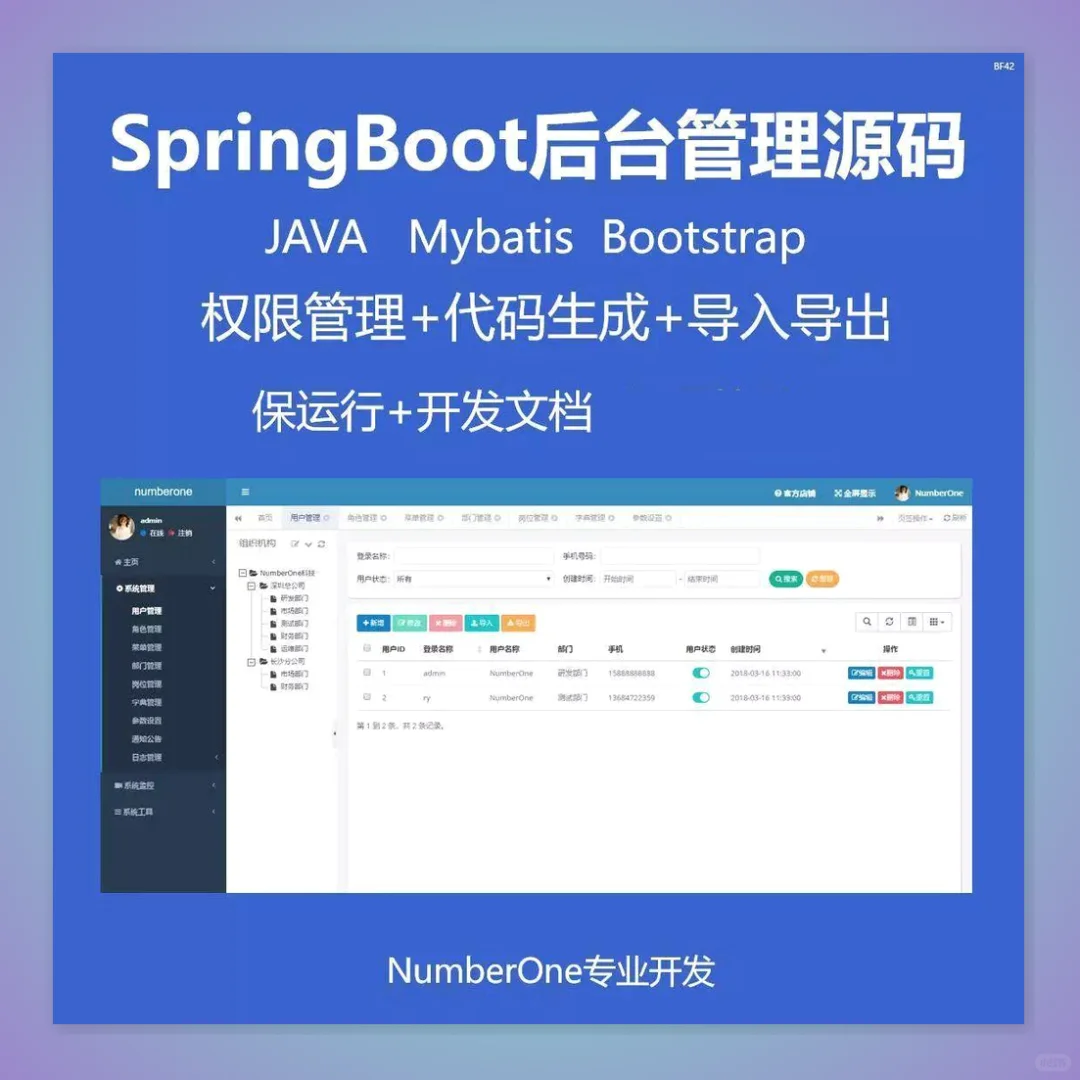Switch to the 角色管理 tab

(365, 517)
